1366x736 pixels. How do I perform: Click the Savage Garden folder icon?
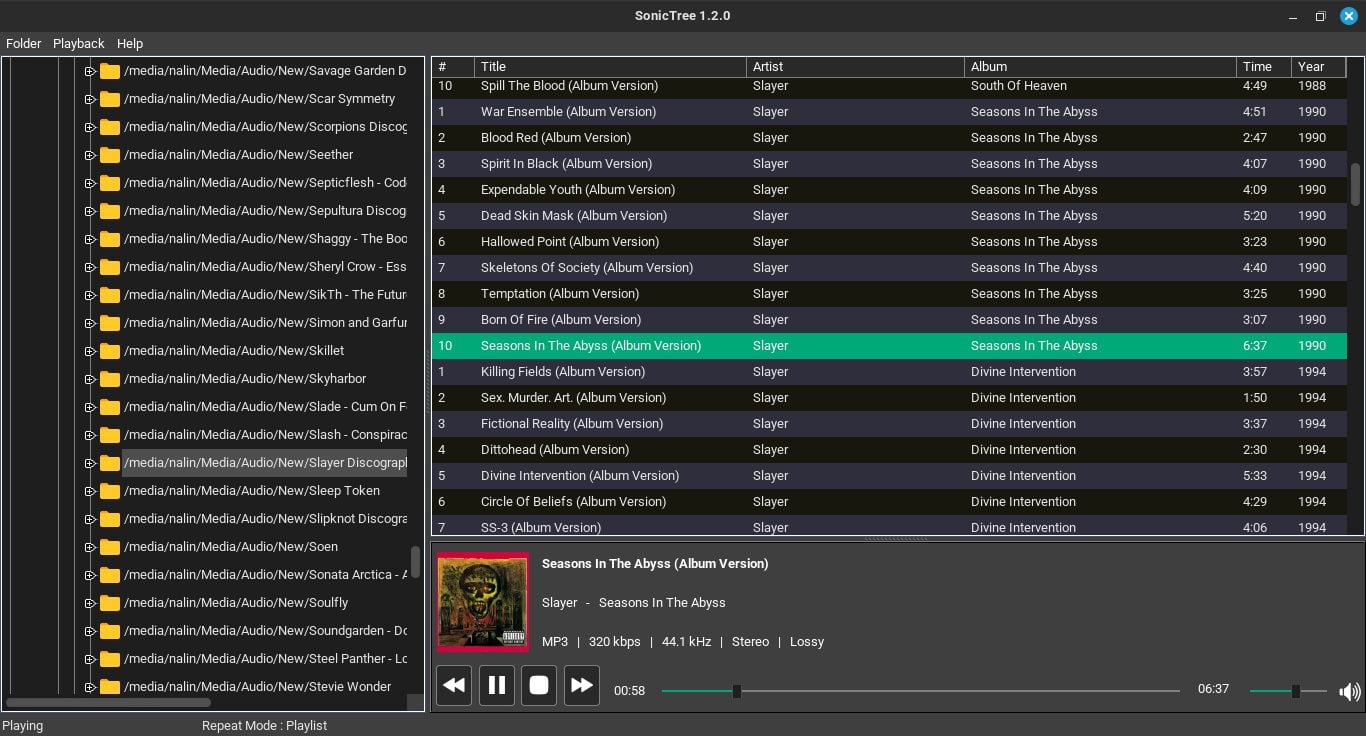point(110,71)
